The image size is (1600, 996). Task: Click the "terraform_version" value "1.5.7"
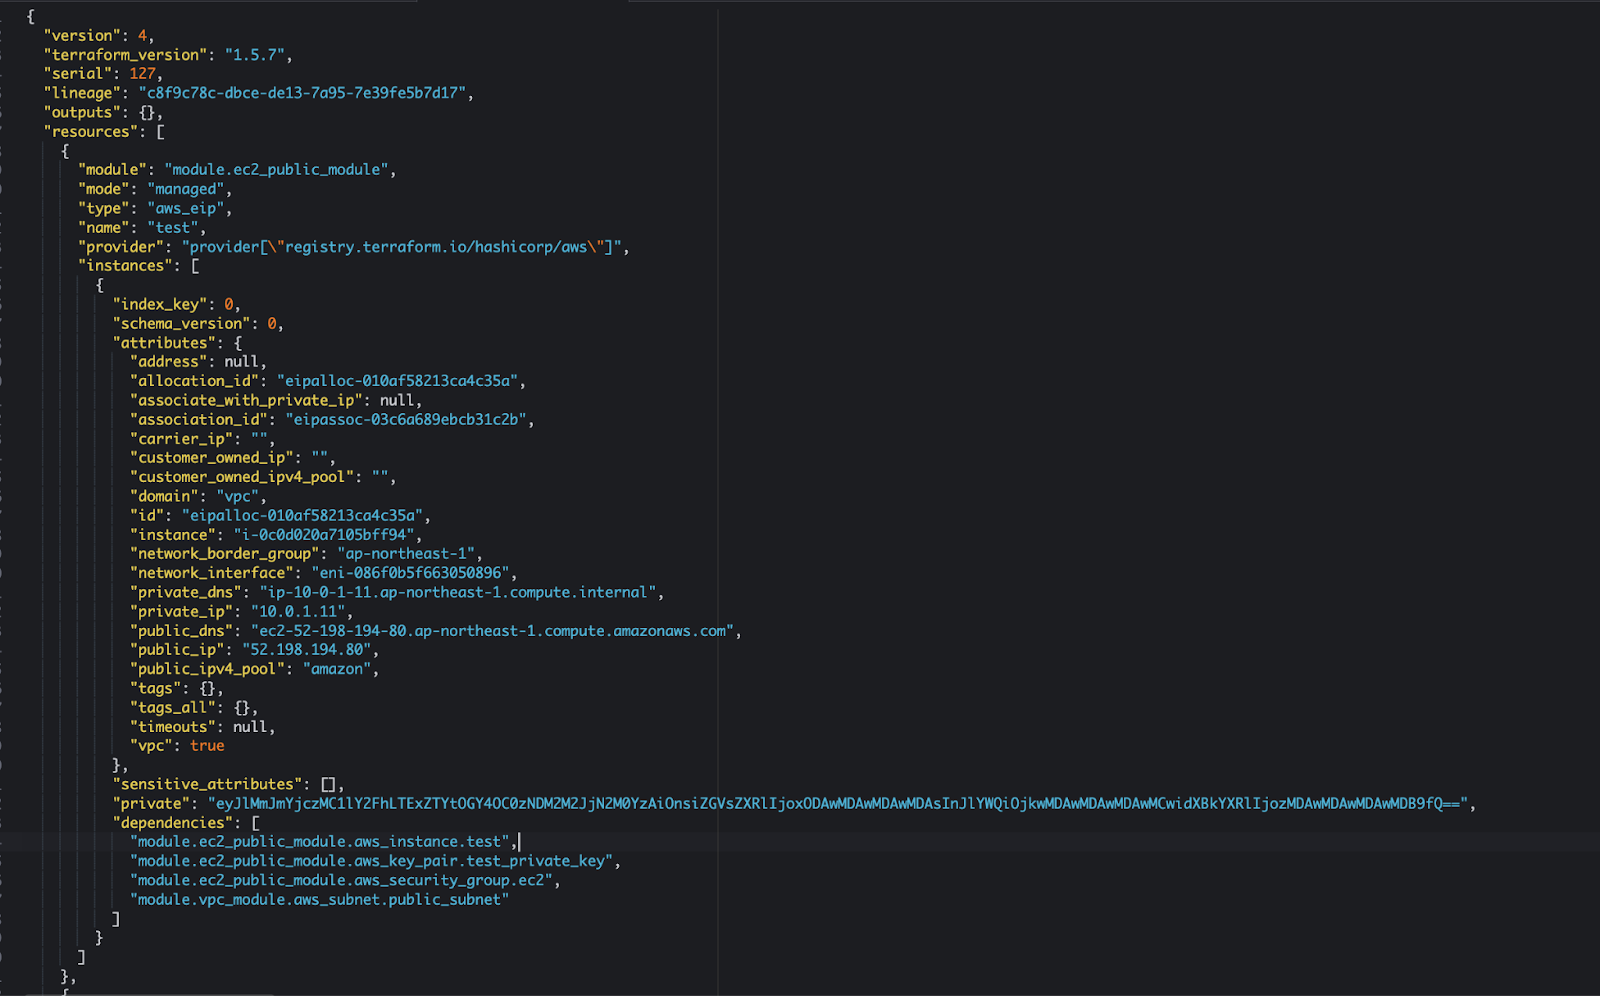pyautogui.click(x=256, y=54)
